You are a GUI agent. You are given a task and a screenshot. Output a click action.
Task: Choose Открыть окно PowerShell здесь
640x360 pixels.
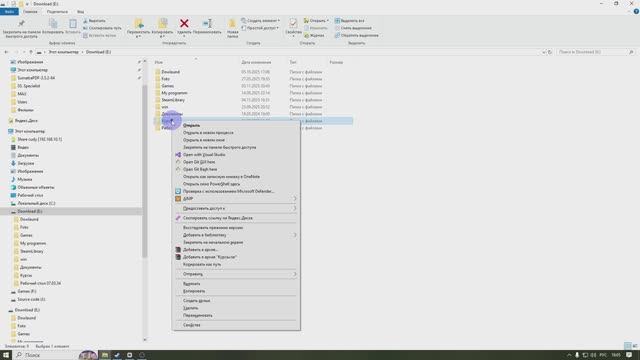pyautogui.click(x=236, y=184)
